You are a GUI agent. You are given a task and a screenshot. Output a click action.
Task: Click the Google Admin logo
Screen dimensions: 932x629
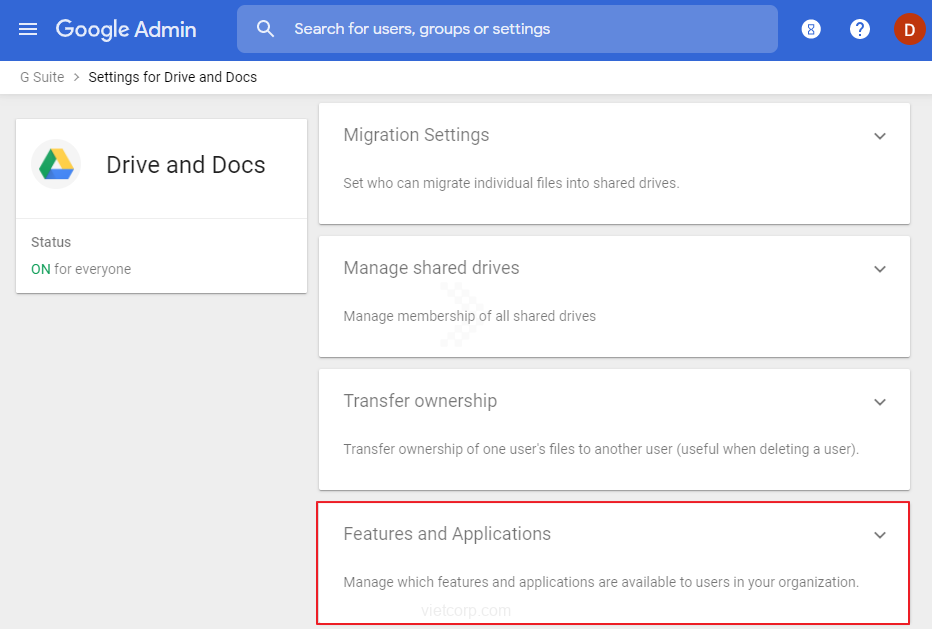point(126,29)
